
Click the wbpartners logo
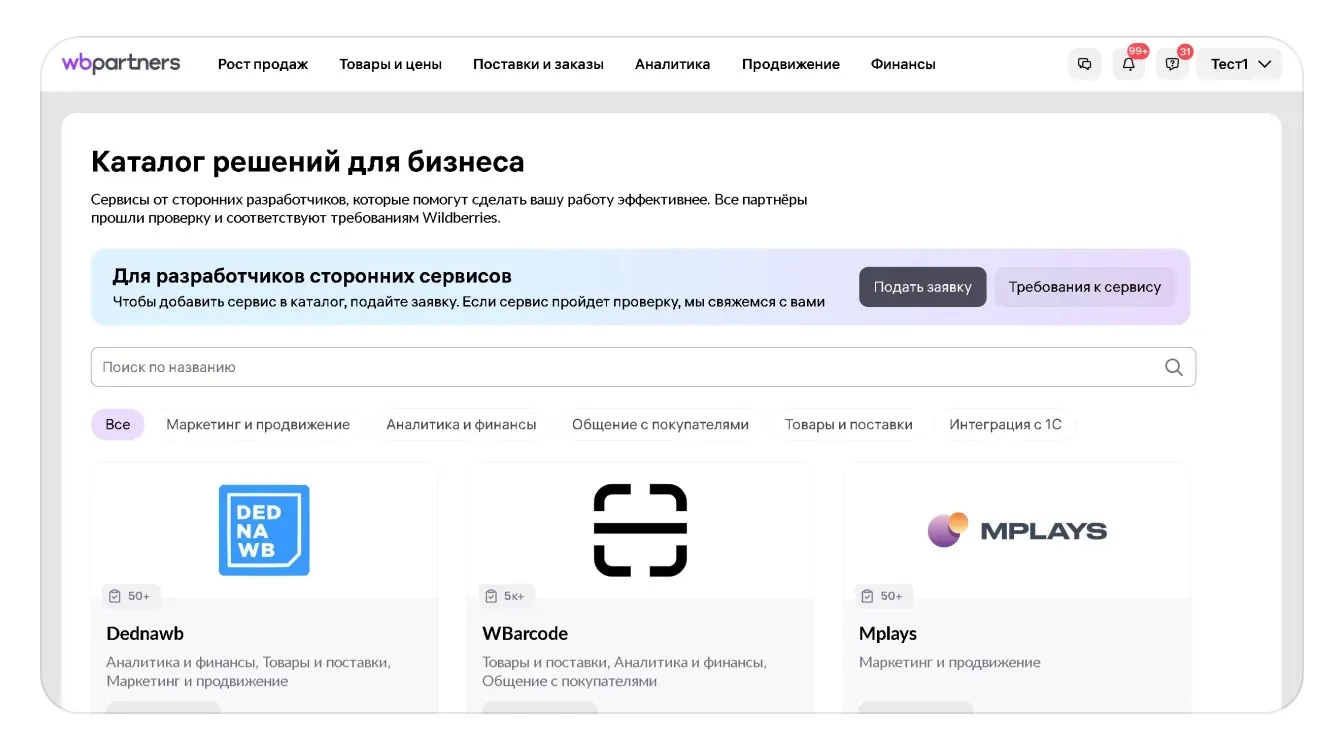(x=121, y=64)
